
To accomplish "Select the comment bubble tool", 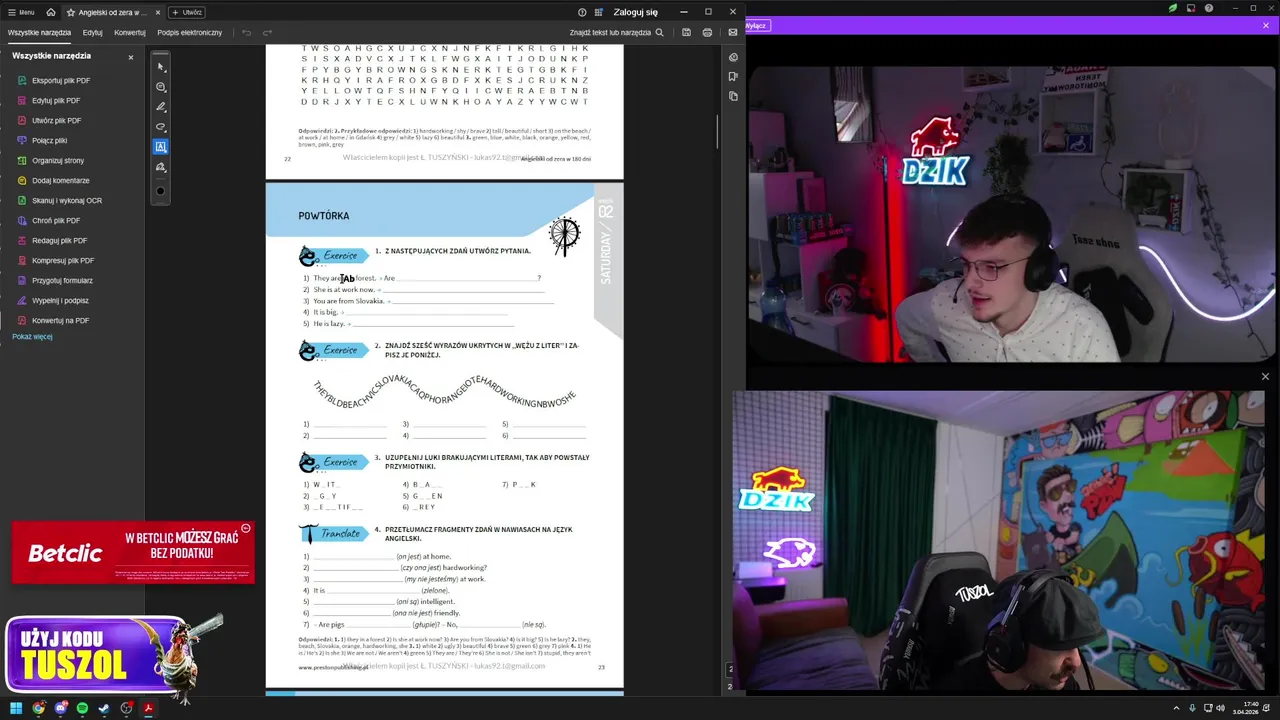I will coord(161,87).
